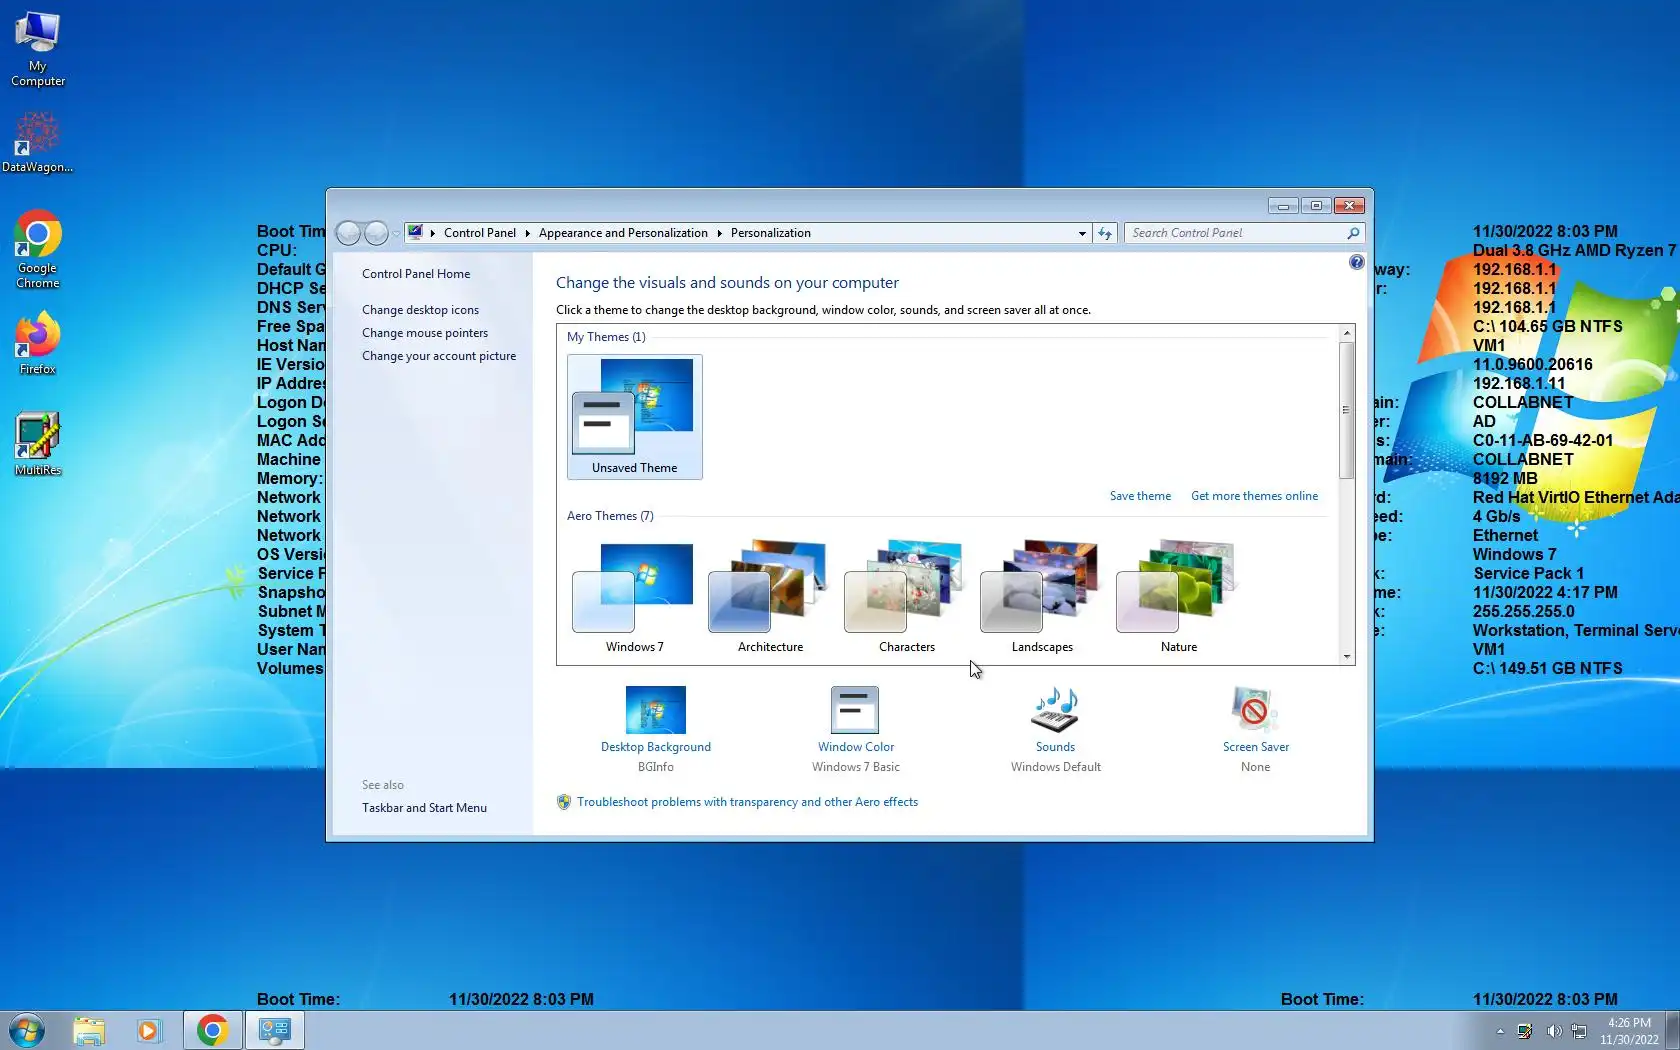Open Screen Saver settings
Image resolution: width=1680 pixels, height=1050 pixels.
(x=1256, y=729)
